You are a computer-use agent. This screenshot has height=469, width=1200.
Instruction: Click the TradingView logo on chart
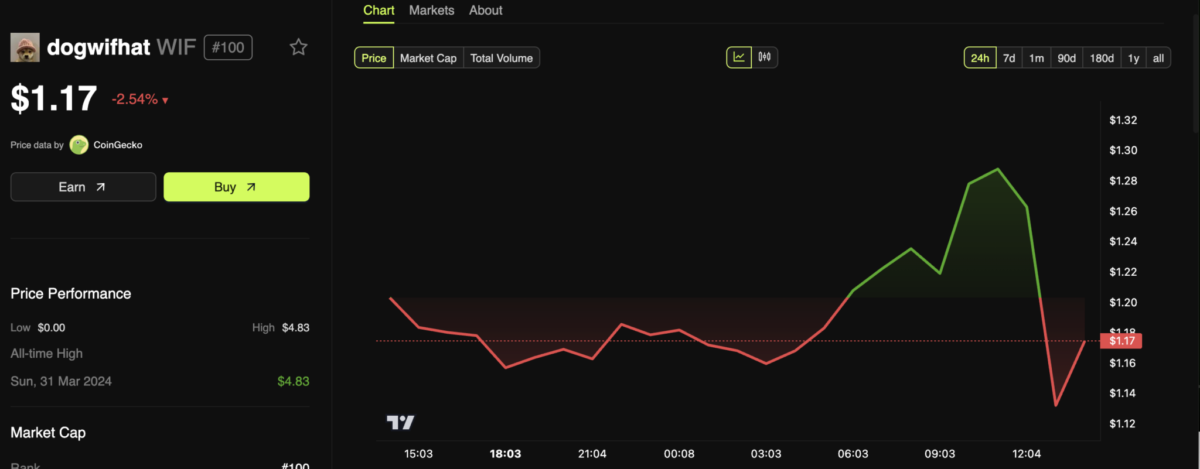point(401,423)
